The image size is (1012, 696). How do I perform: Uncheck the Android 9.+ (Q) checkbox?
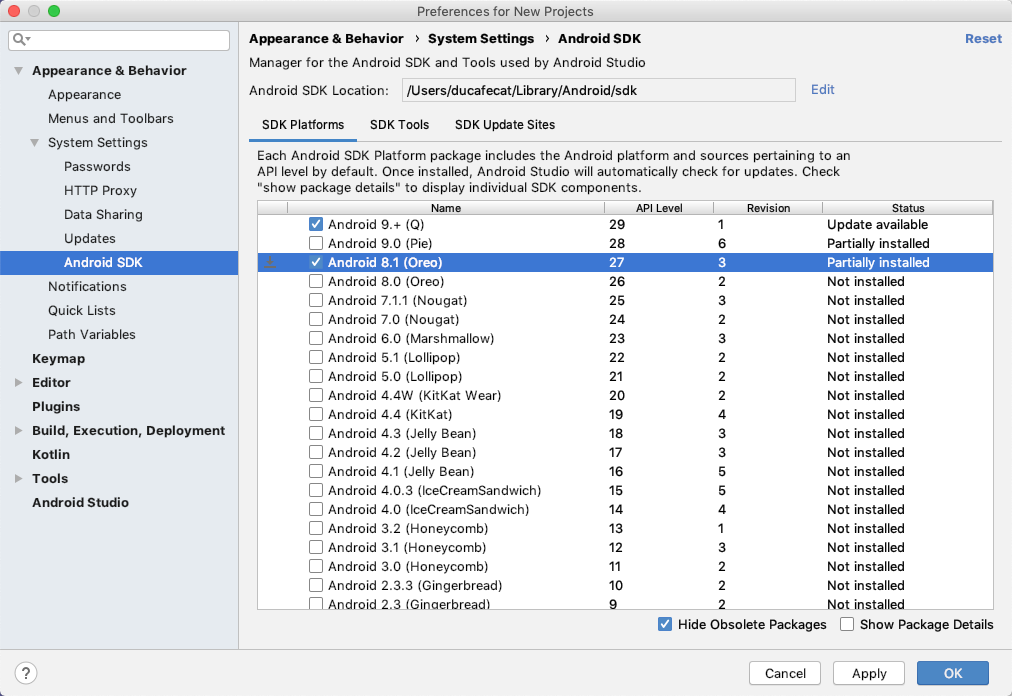tap(316, 225)
